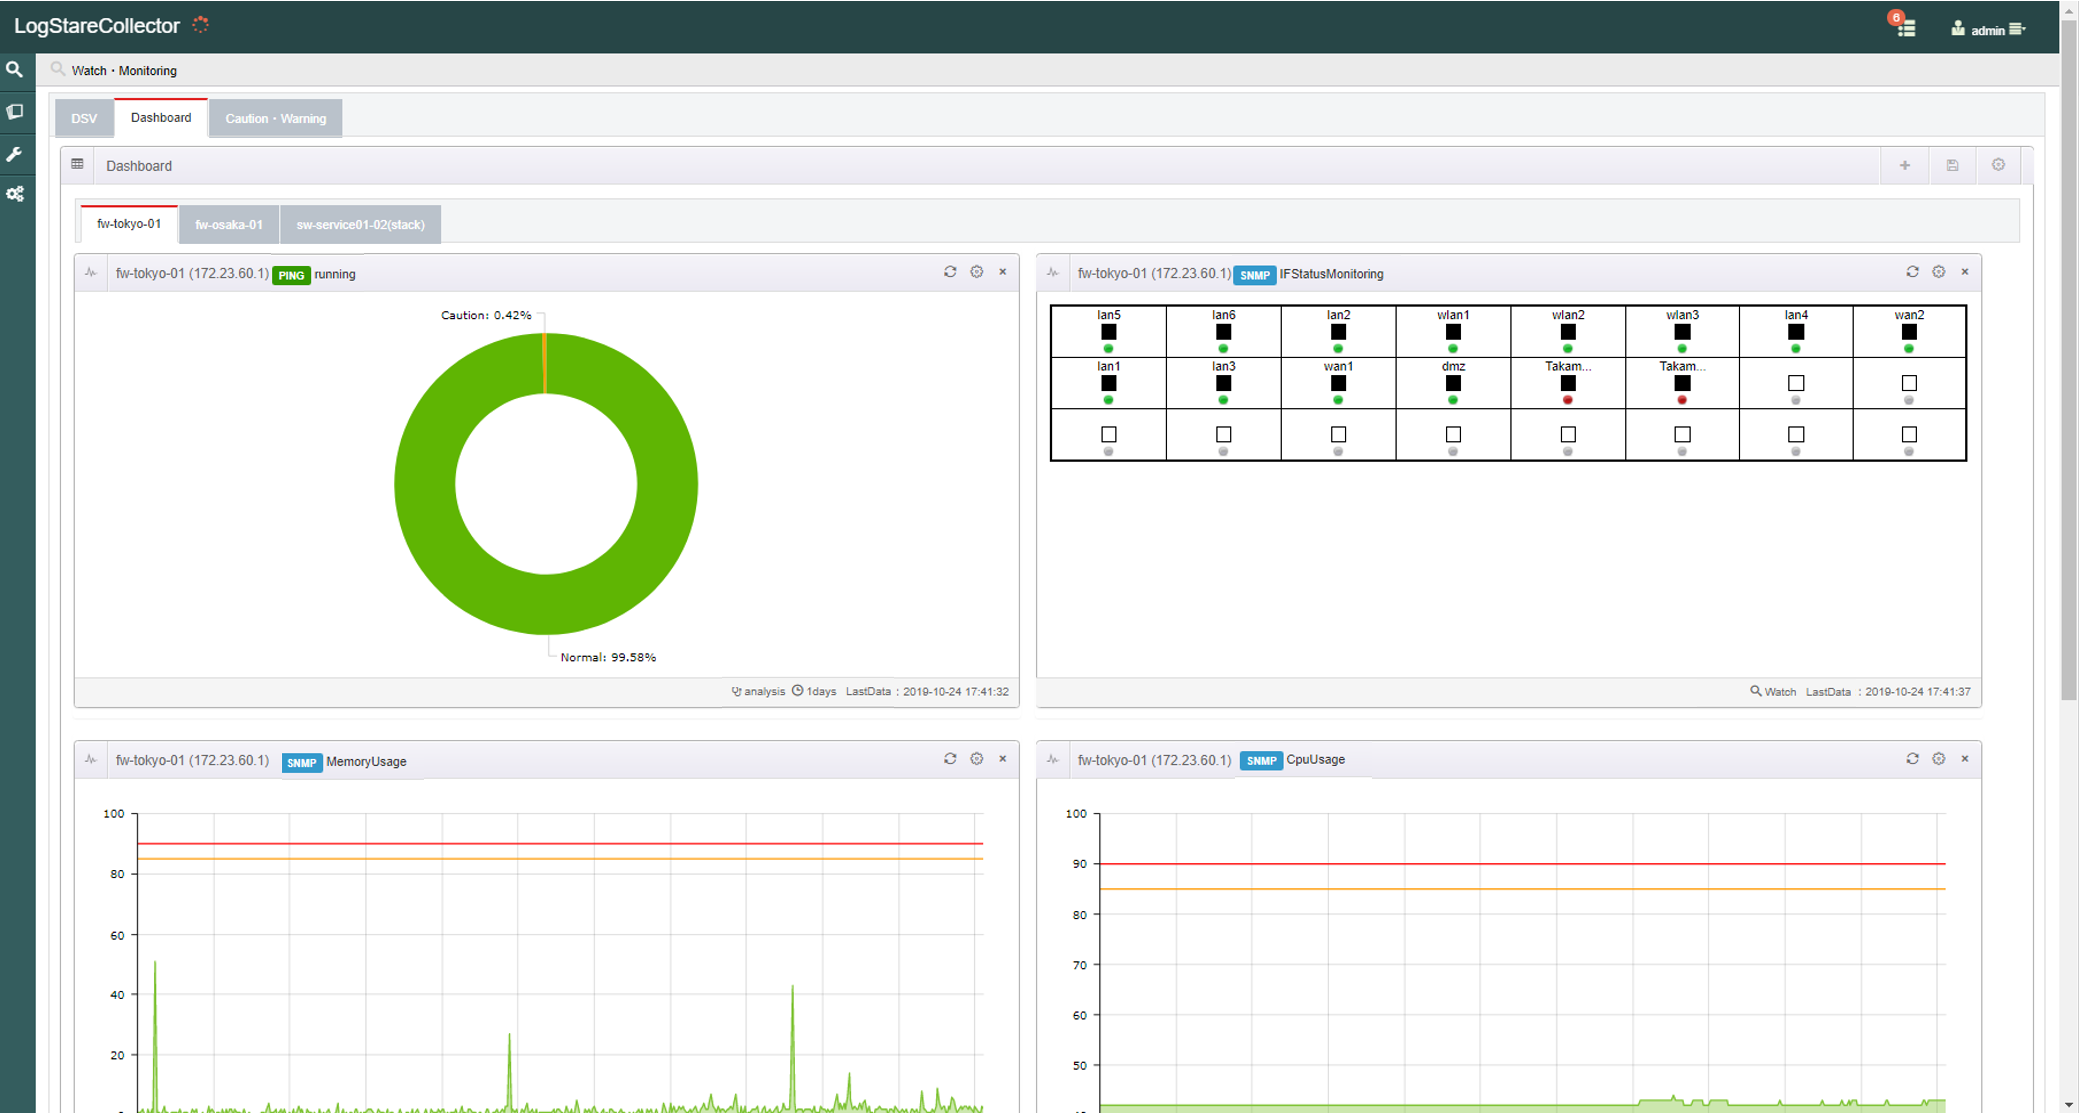This screenshot has height=1118, width=2079.
Task: Select the lan3 interface status cell
Action: point(1223,383)
